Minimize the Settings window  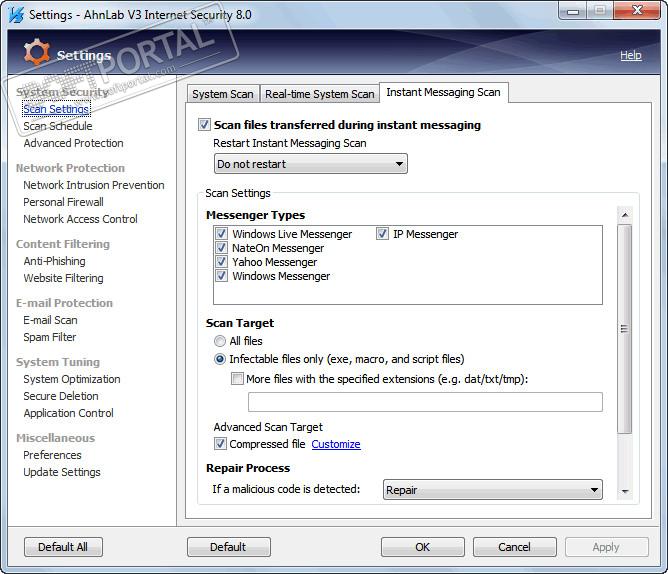573,11
